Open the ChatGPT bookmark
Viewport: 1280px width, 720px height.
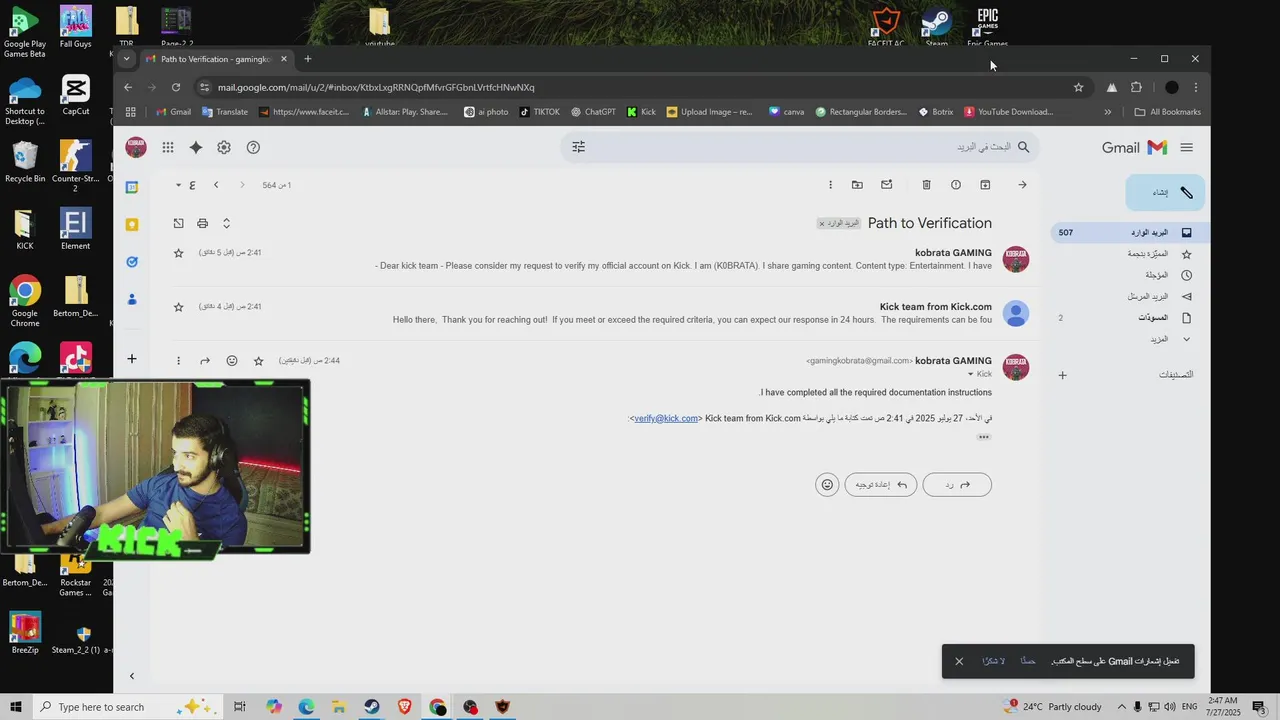593,112
